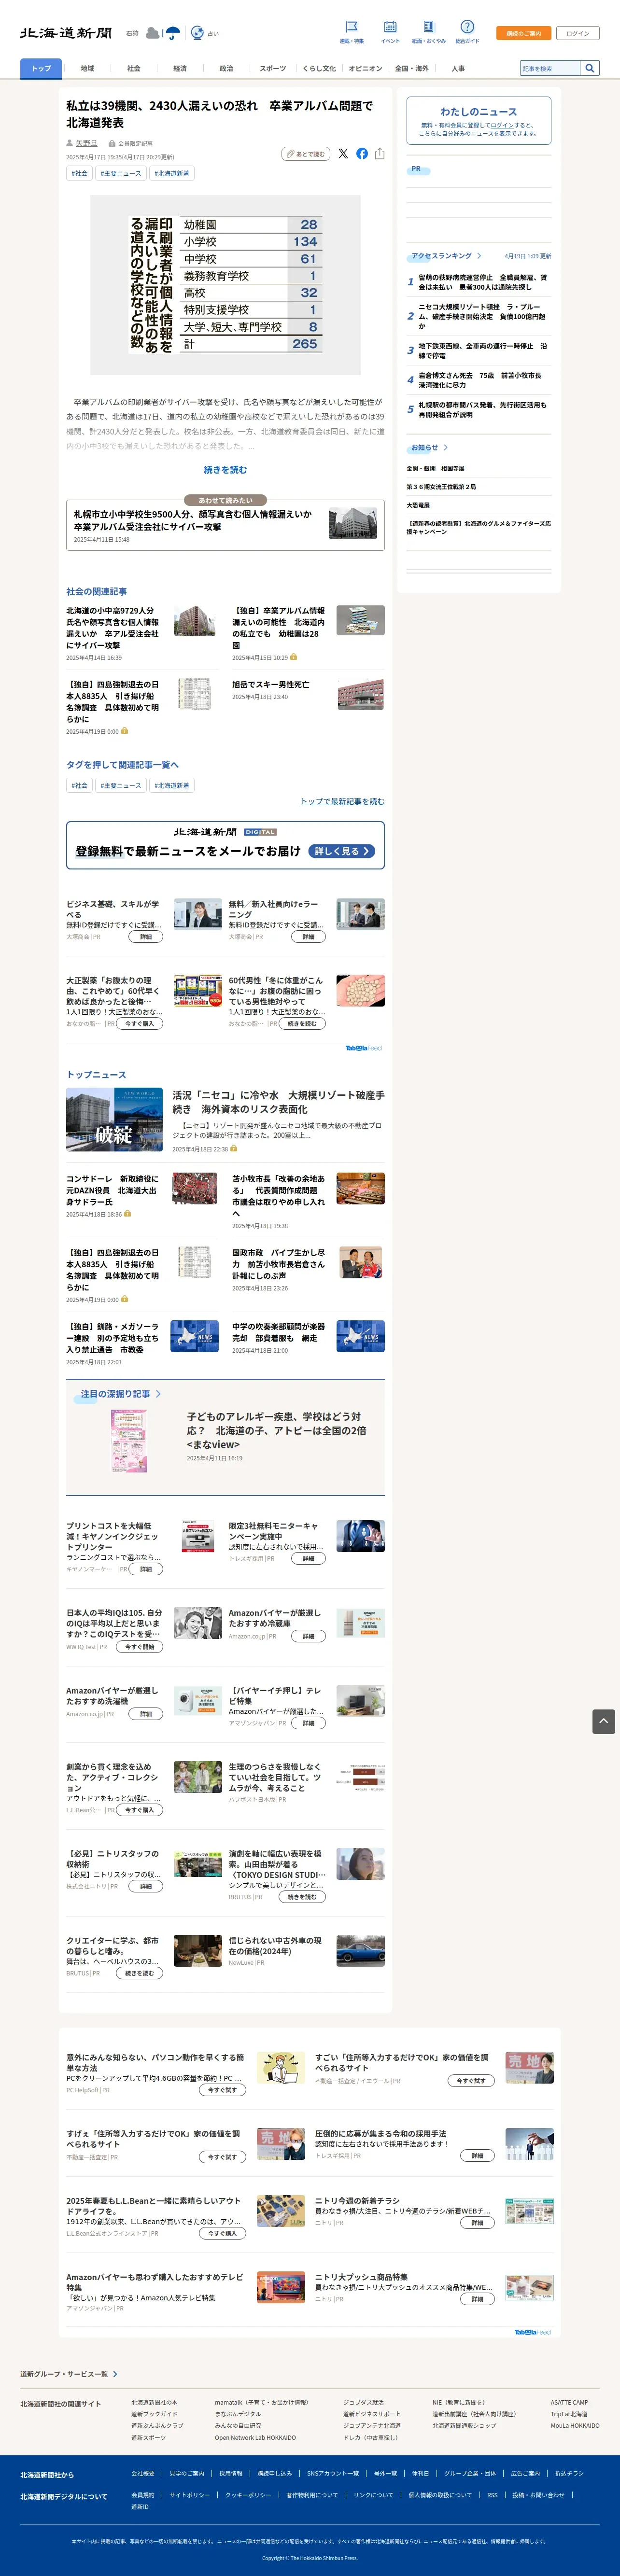Click 続きを読む to continue the article
The image size is (620, 2576).
point(225,470)
